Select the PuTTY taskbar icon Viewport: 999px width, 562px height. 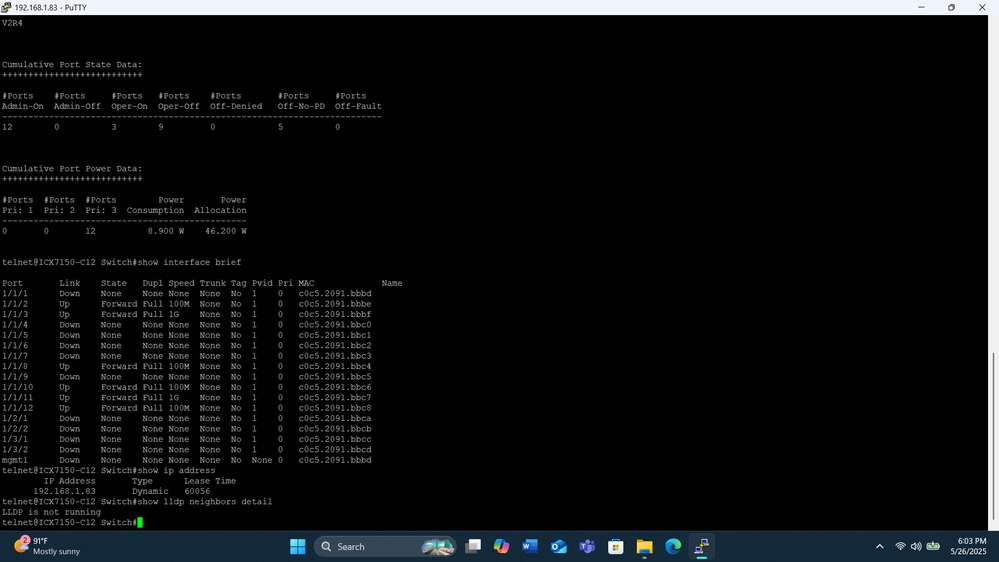coord(701,547)
